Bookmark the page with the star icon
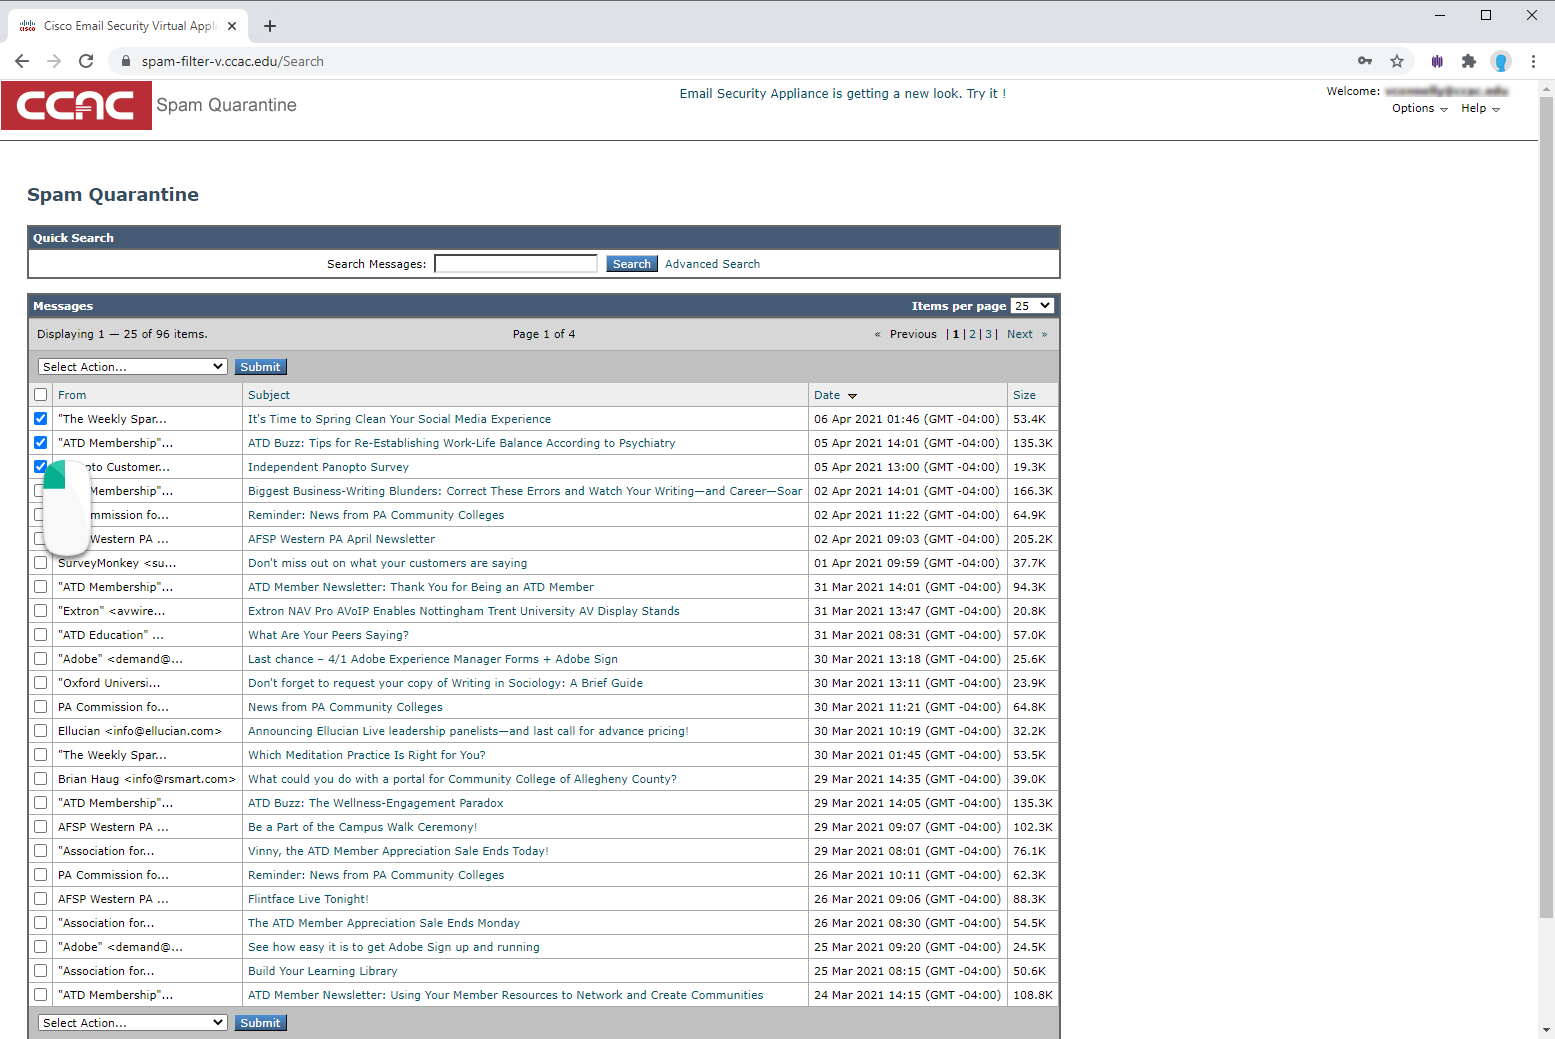This screenshot has width=1555, height=1039. click(1397, 61)
